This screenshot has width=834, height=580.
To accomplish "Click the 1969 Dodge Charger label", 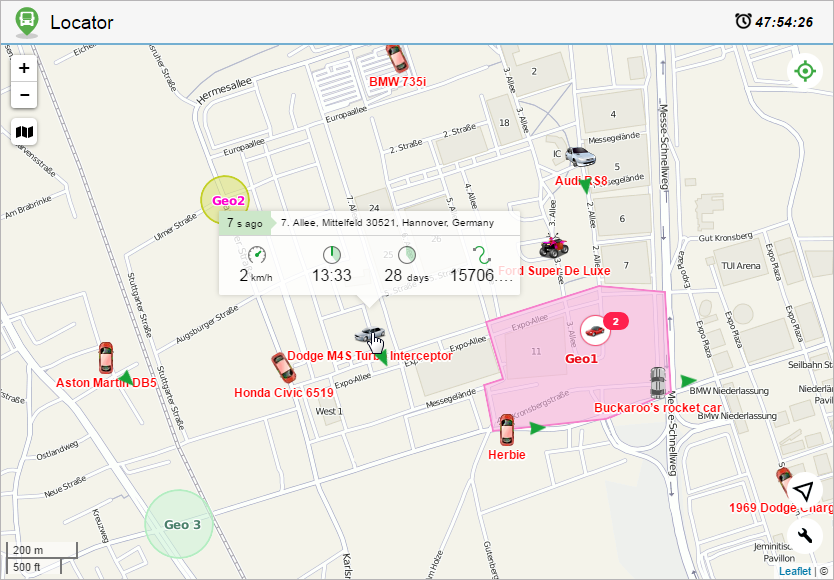I will click(781, 508).
